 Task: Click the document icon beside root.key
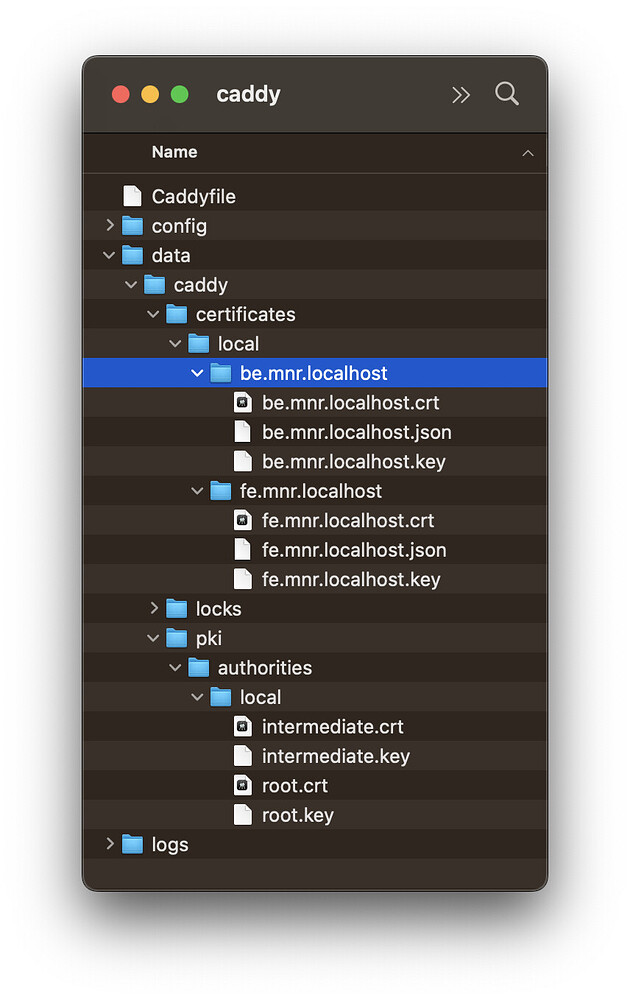[x=242, y=815]
